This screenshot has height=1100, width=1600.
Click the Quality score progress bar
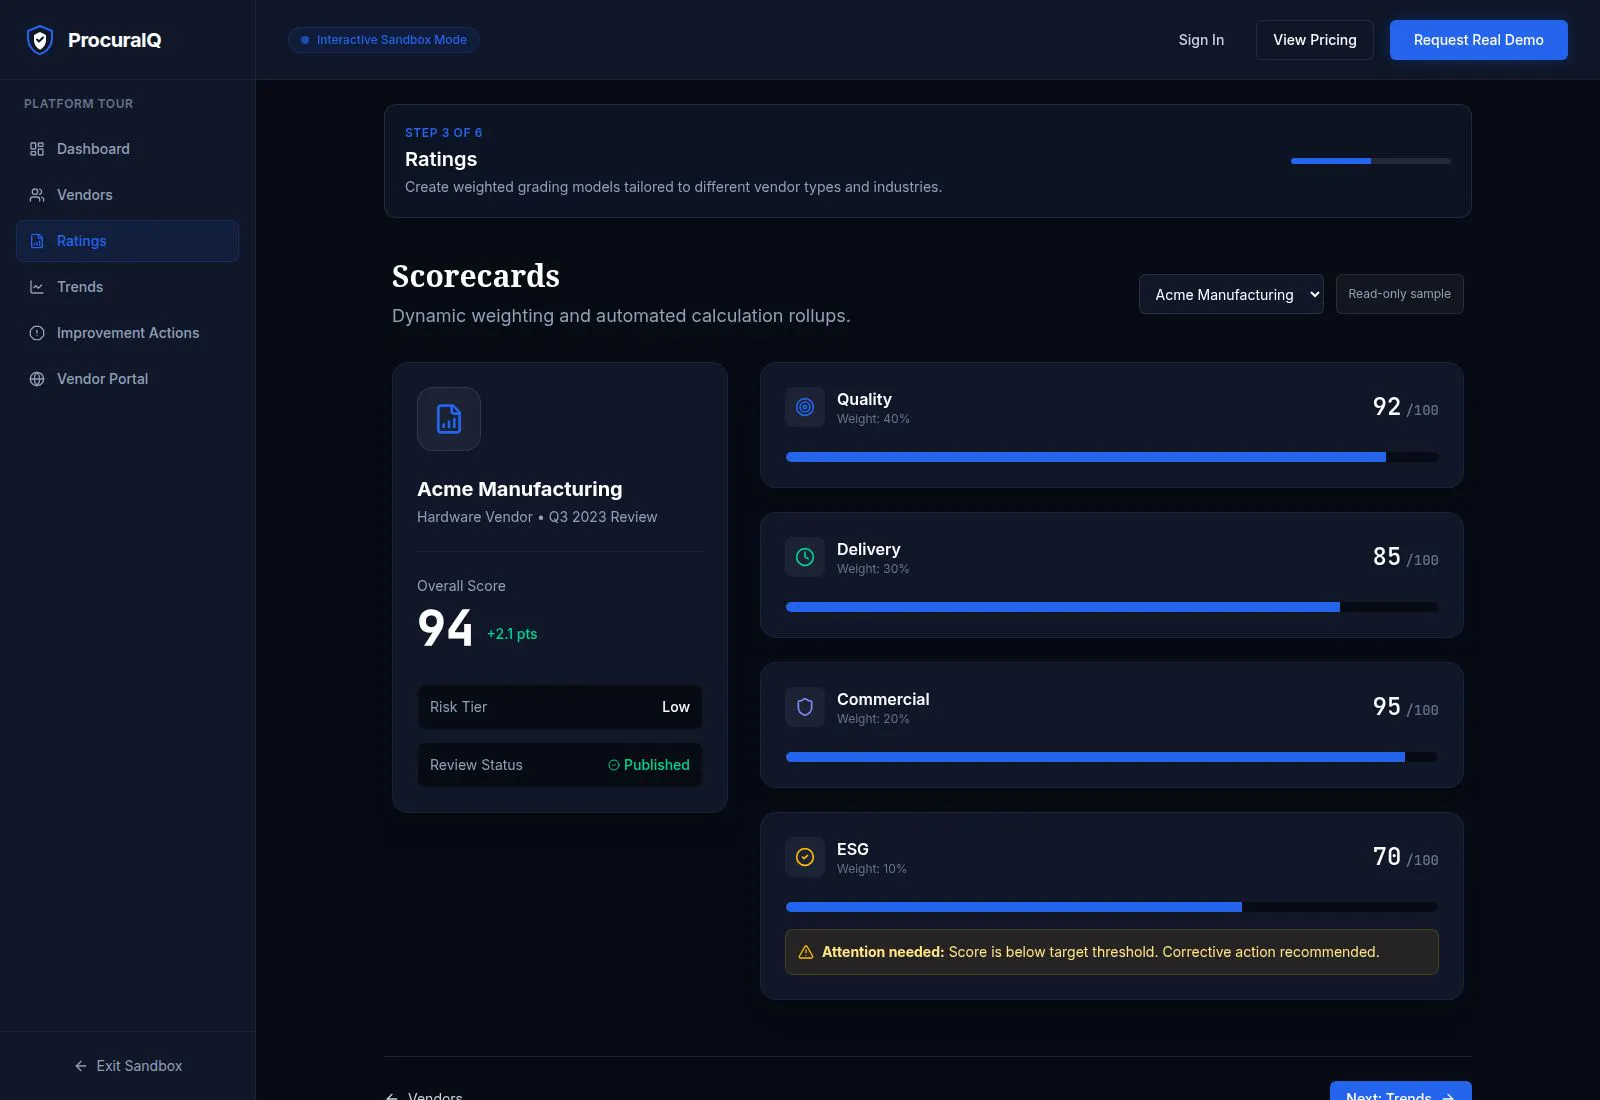pyautogui.click(x=1112, y=457)
